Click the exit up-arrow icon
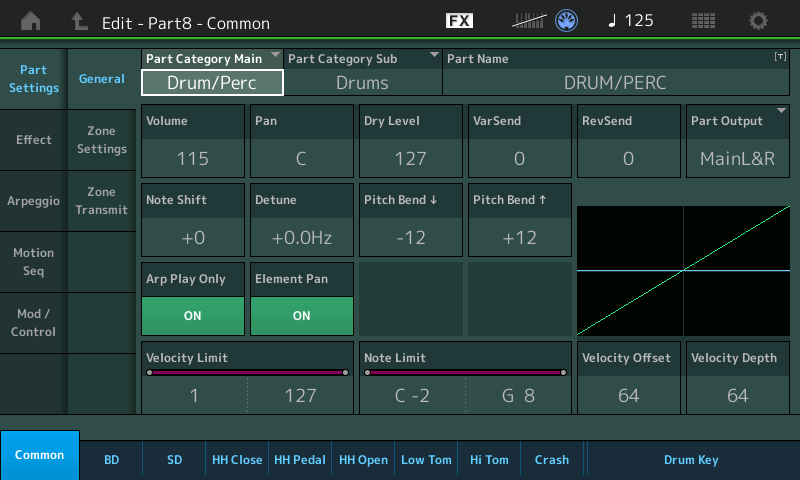The height and width of the screenshot is (480, 800). coord(79,21)
